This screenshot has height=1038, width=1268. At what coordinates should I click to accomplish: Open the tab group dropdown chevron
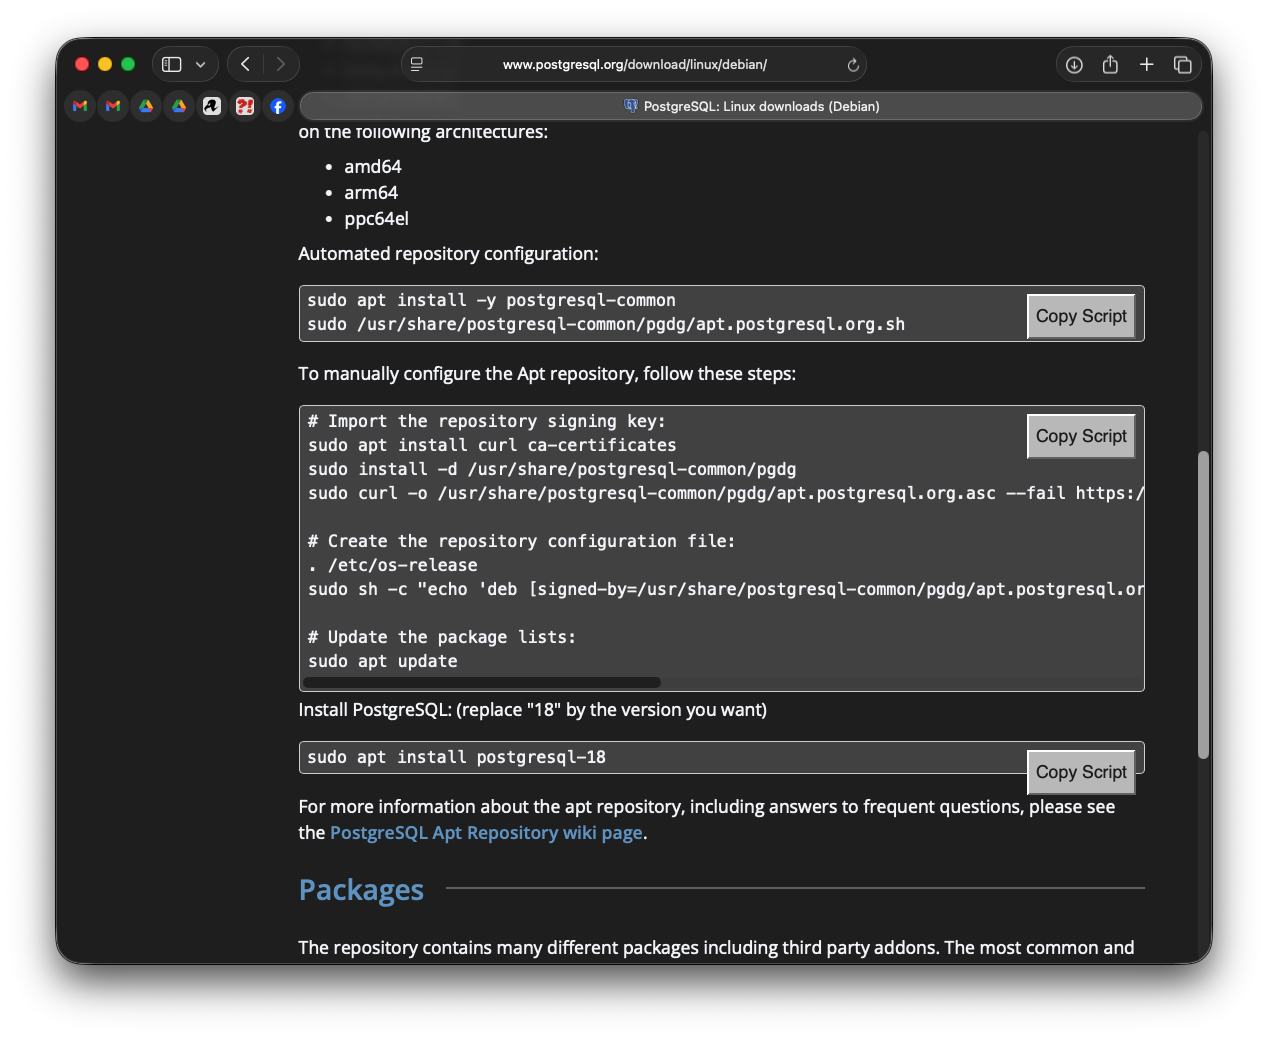click(201, 65)
